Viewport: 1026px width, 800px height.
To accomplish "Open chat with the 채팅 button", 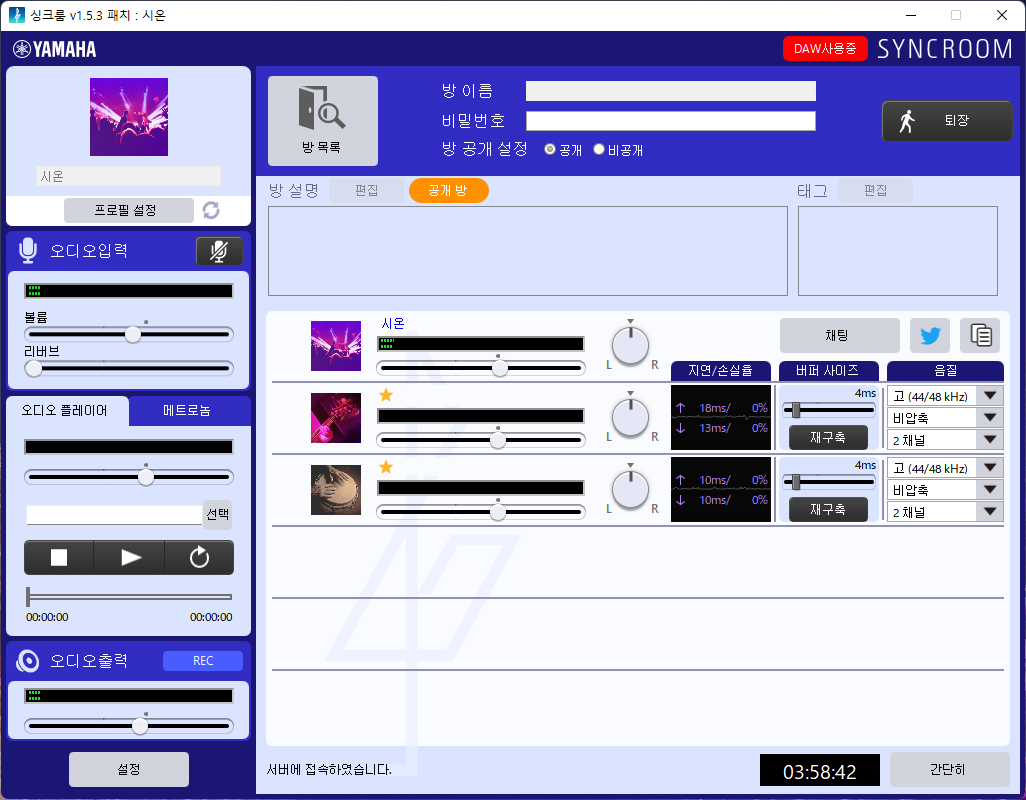I will (839, 335).
